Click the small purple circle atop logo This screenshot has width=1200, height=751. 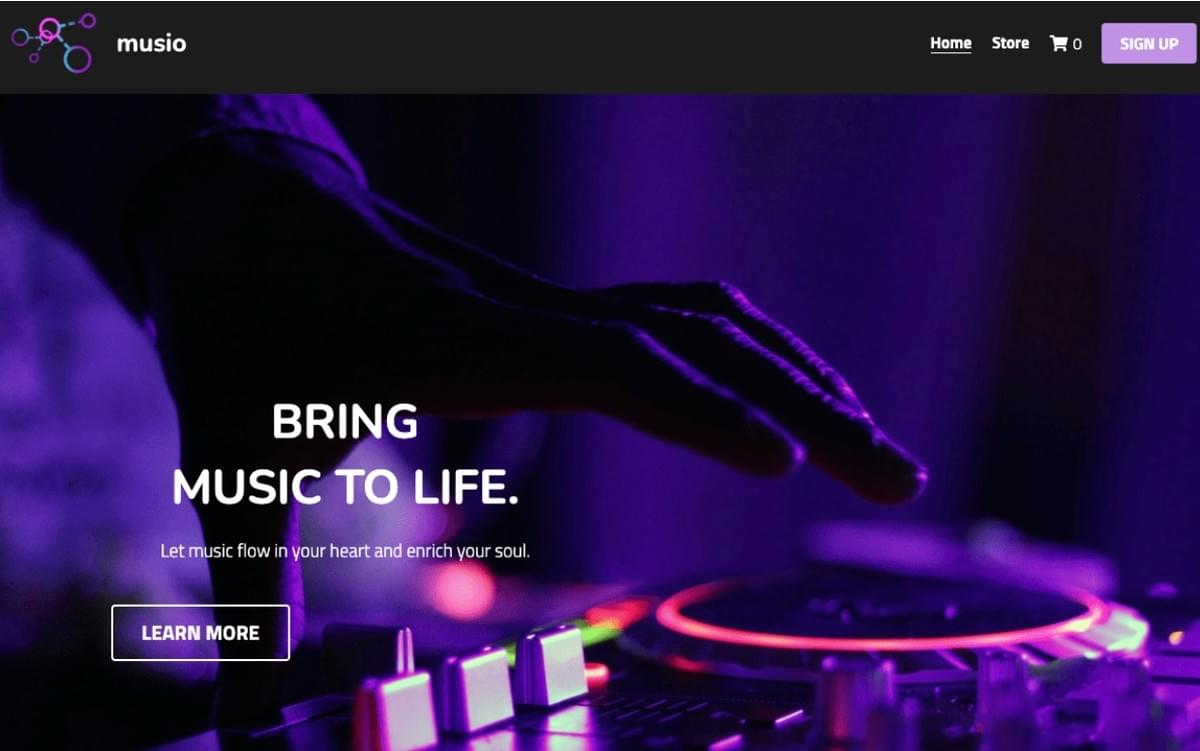(x=88, y=20)
